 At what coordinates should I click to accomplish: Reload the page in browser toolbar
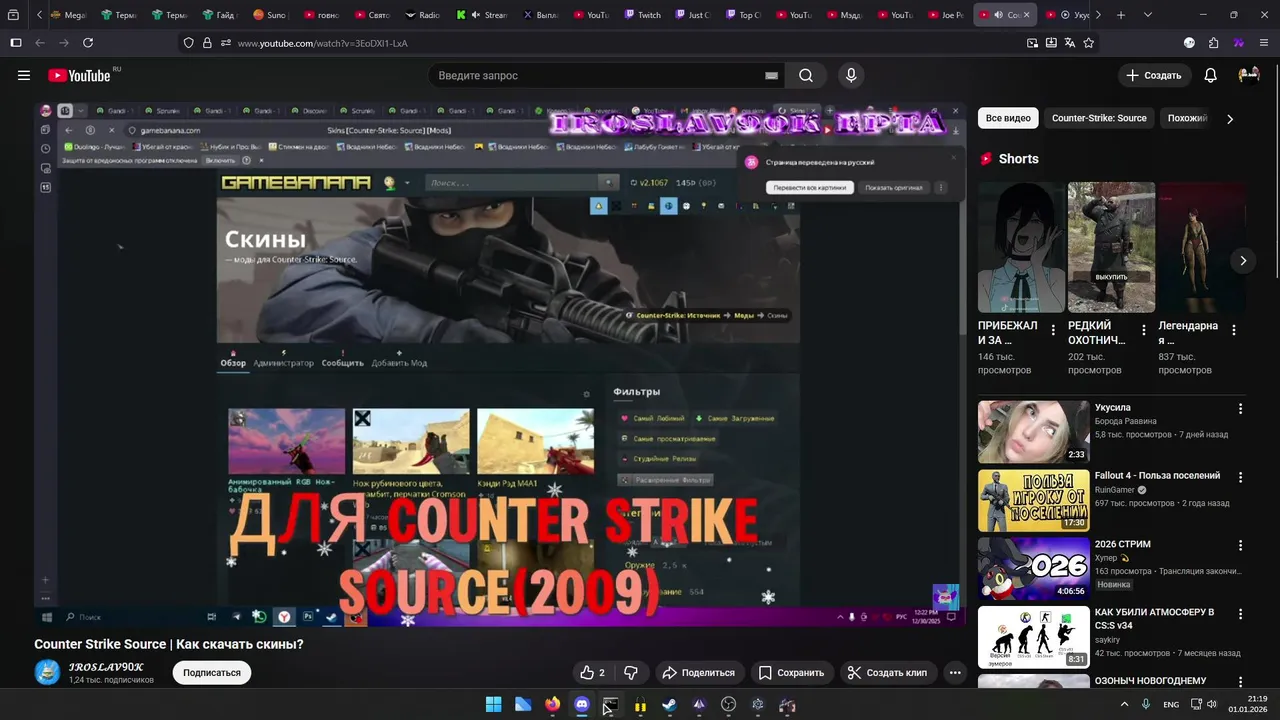click(88, 43)
